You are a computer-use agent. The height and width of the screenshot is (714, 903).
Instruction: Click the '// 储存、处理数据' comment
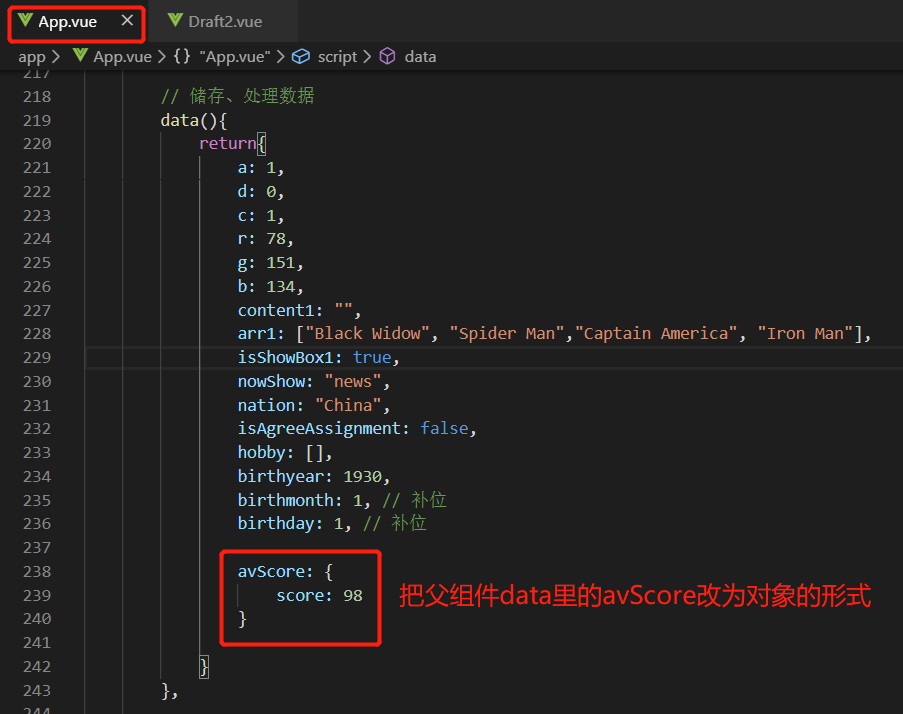[237, 96]
